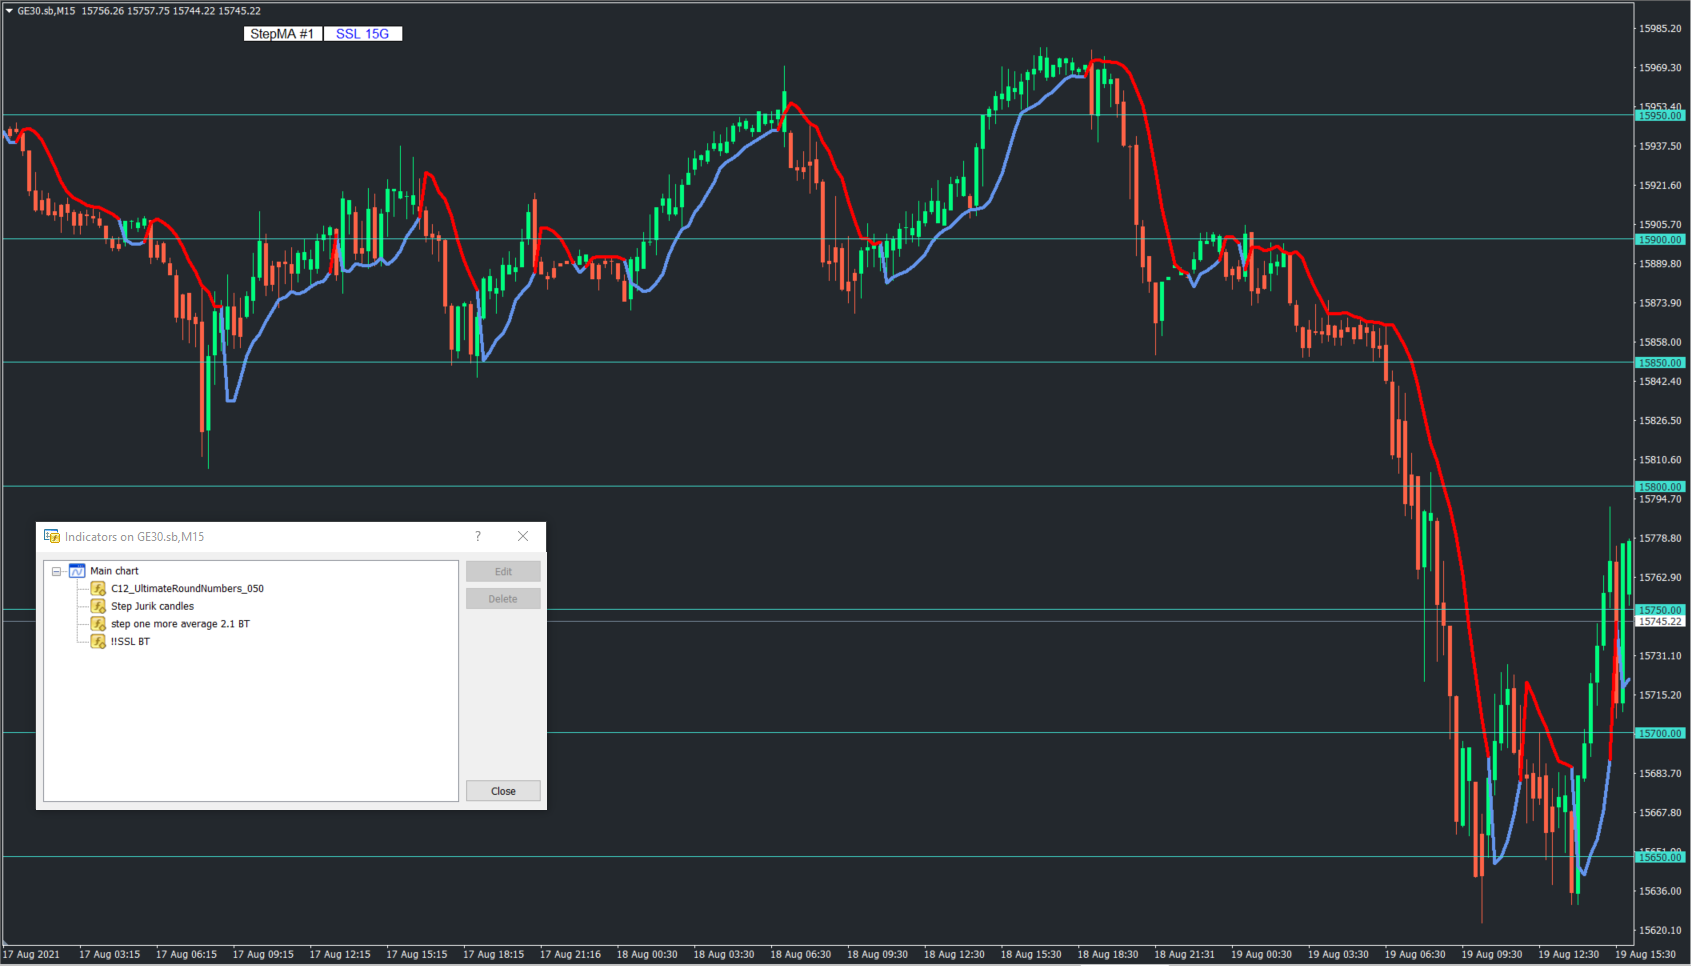Click the 15900.00 round-number price label
Viewport: 1691px width, 966px height.
pyautogui.click(x=1660, y=240)
